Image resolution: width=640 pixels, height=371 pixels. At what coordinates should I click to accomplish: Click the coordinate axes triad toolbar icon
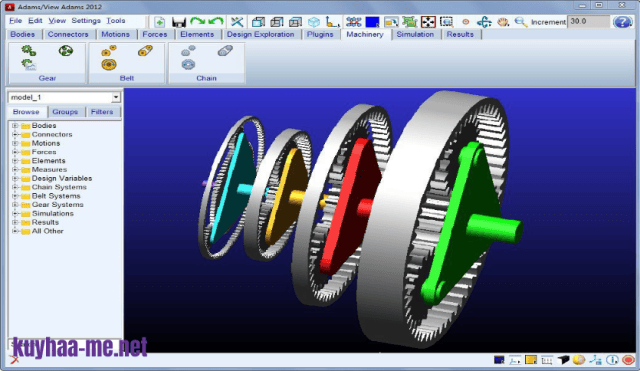pyautogui.click(x=333, y=22)
